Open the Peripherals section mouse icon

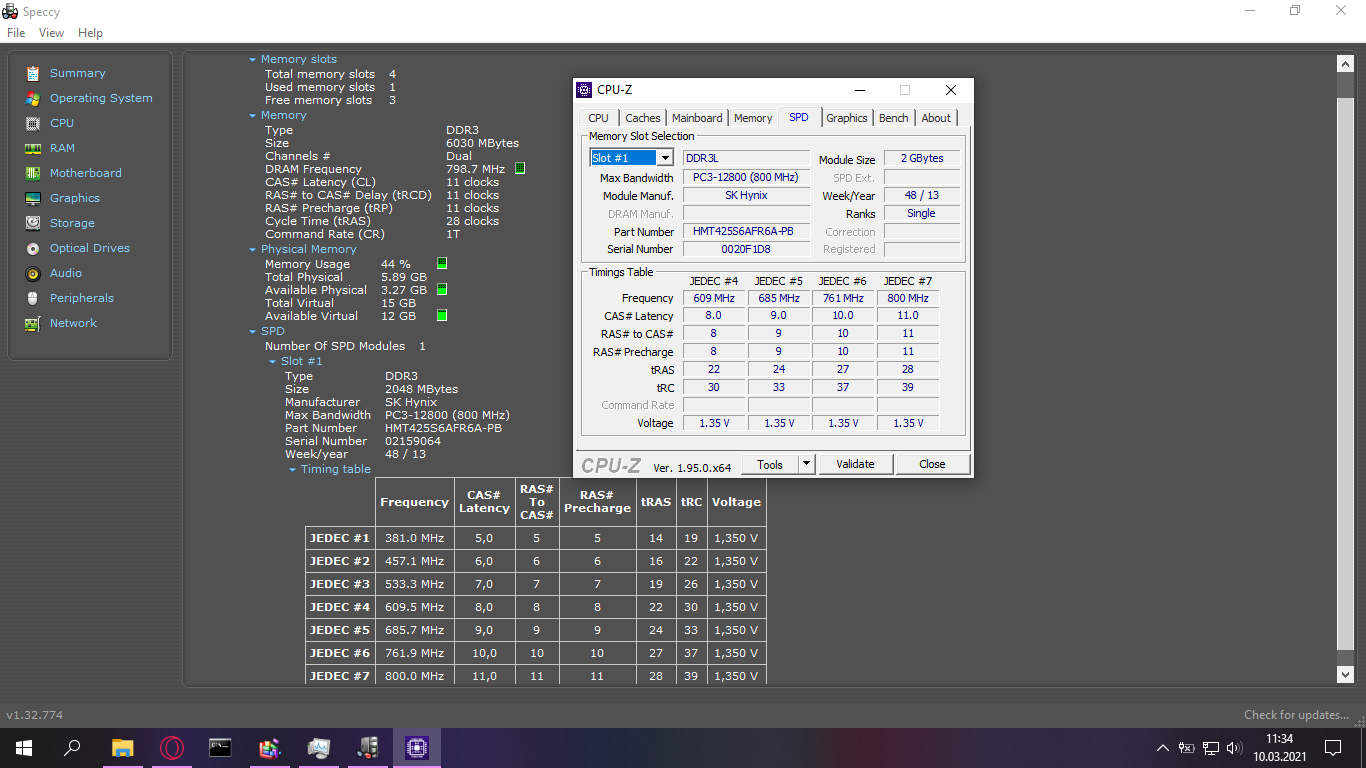point(33,298)
